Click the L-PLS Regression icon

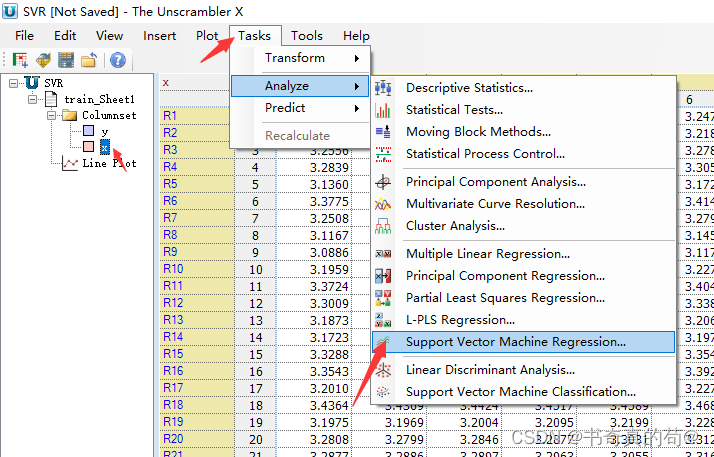coord(383,320)
